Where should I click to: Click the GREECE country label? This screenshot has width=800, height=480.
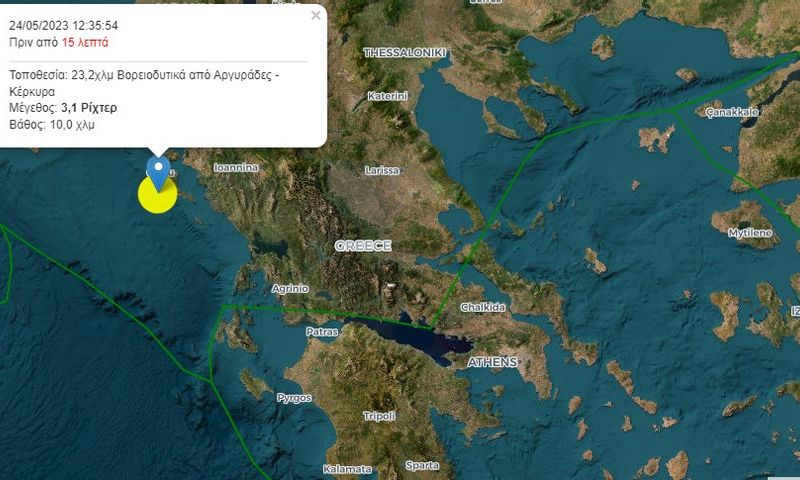coord(363,246)
